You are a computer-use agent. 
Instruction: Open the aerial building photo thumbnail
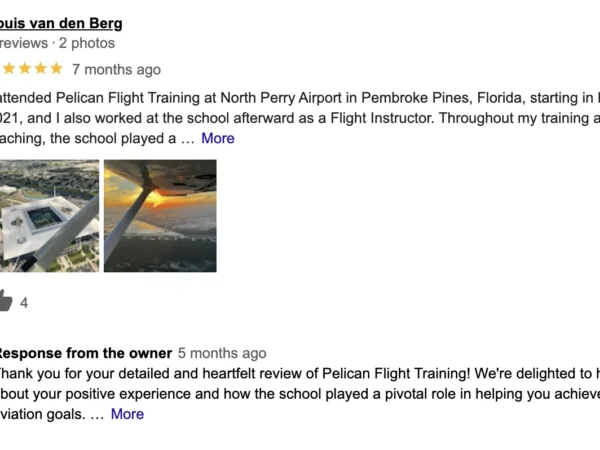[49, 216]
